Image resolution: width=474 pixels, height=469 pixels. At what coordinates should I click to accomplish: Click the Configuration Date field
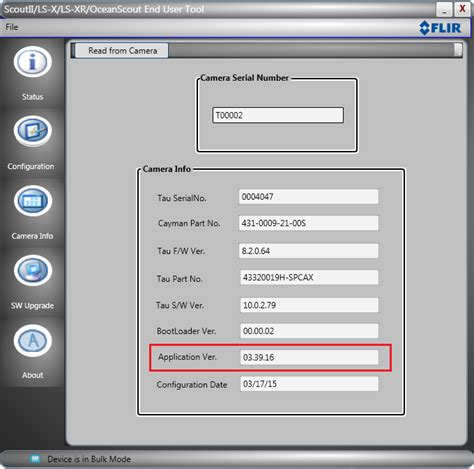(x=309, y=384)
